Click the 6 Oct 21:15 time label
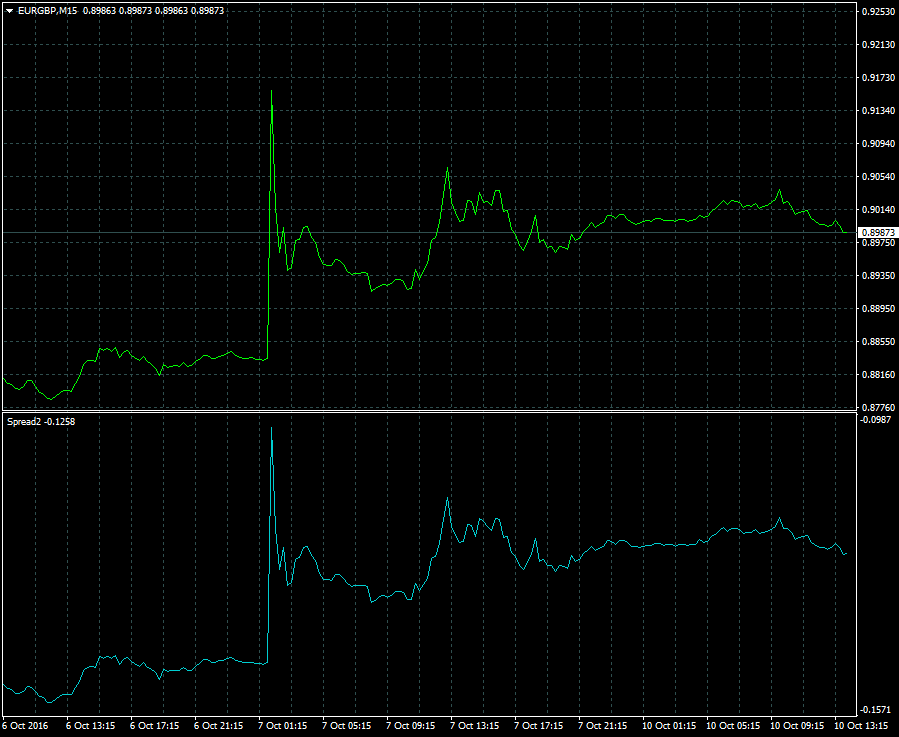Image resolution: width=899 pixels, height=737 pixels. click(x=220, y=726)
